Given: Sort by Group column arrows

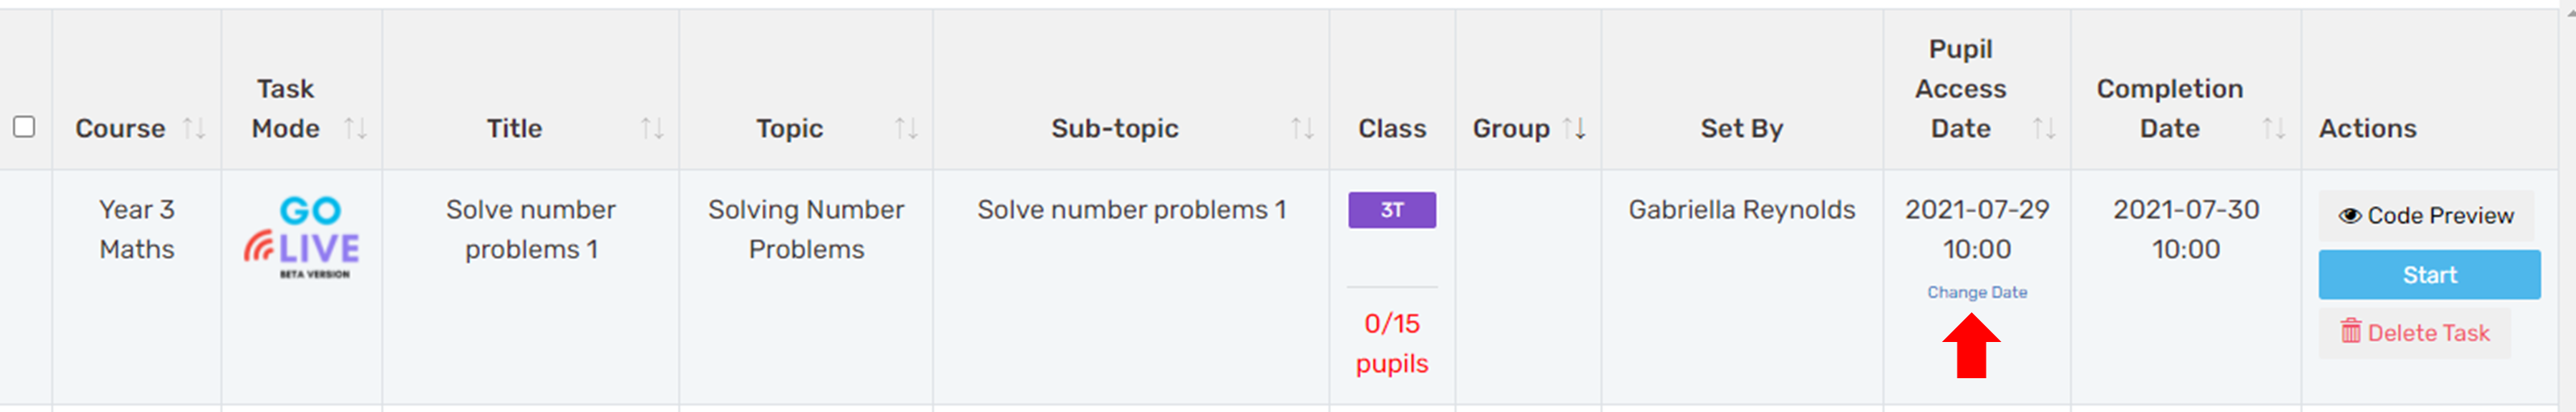Looking at the screenshot, I should [x=1574, y=128].
